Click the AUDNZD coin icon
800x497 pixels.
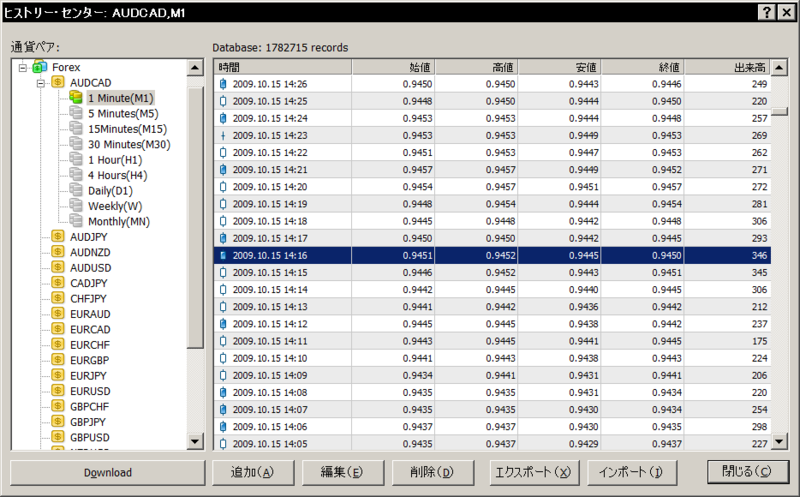[x=58, y=252]
